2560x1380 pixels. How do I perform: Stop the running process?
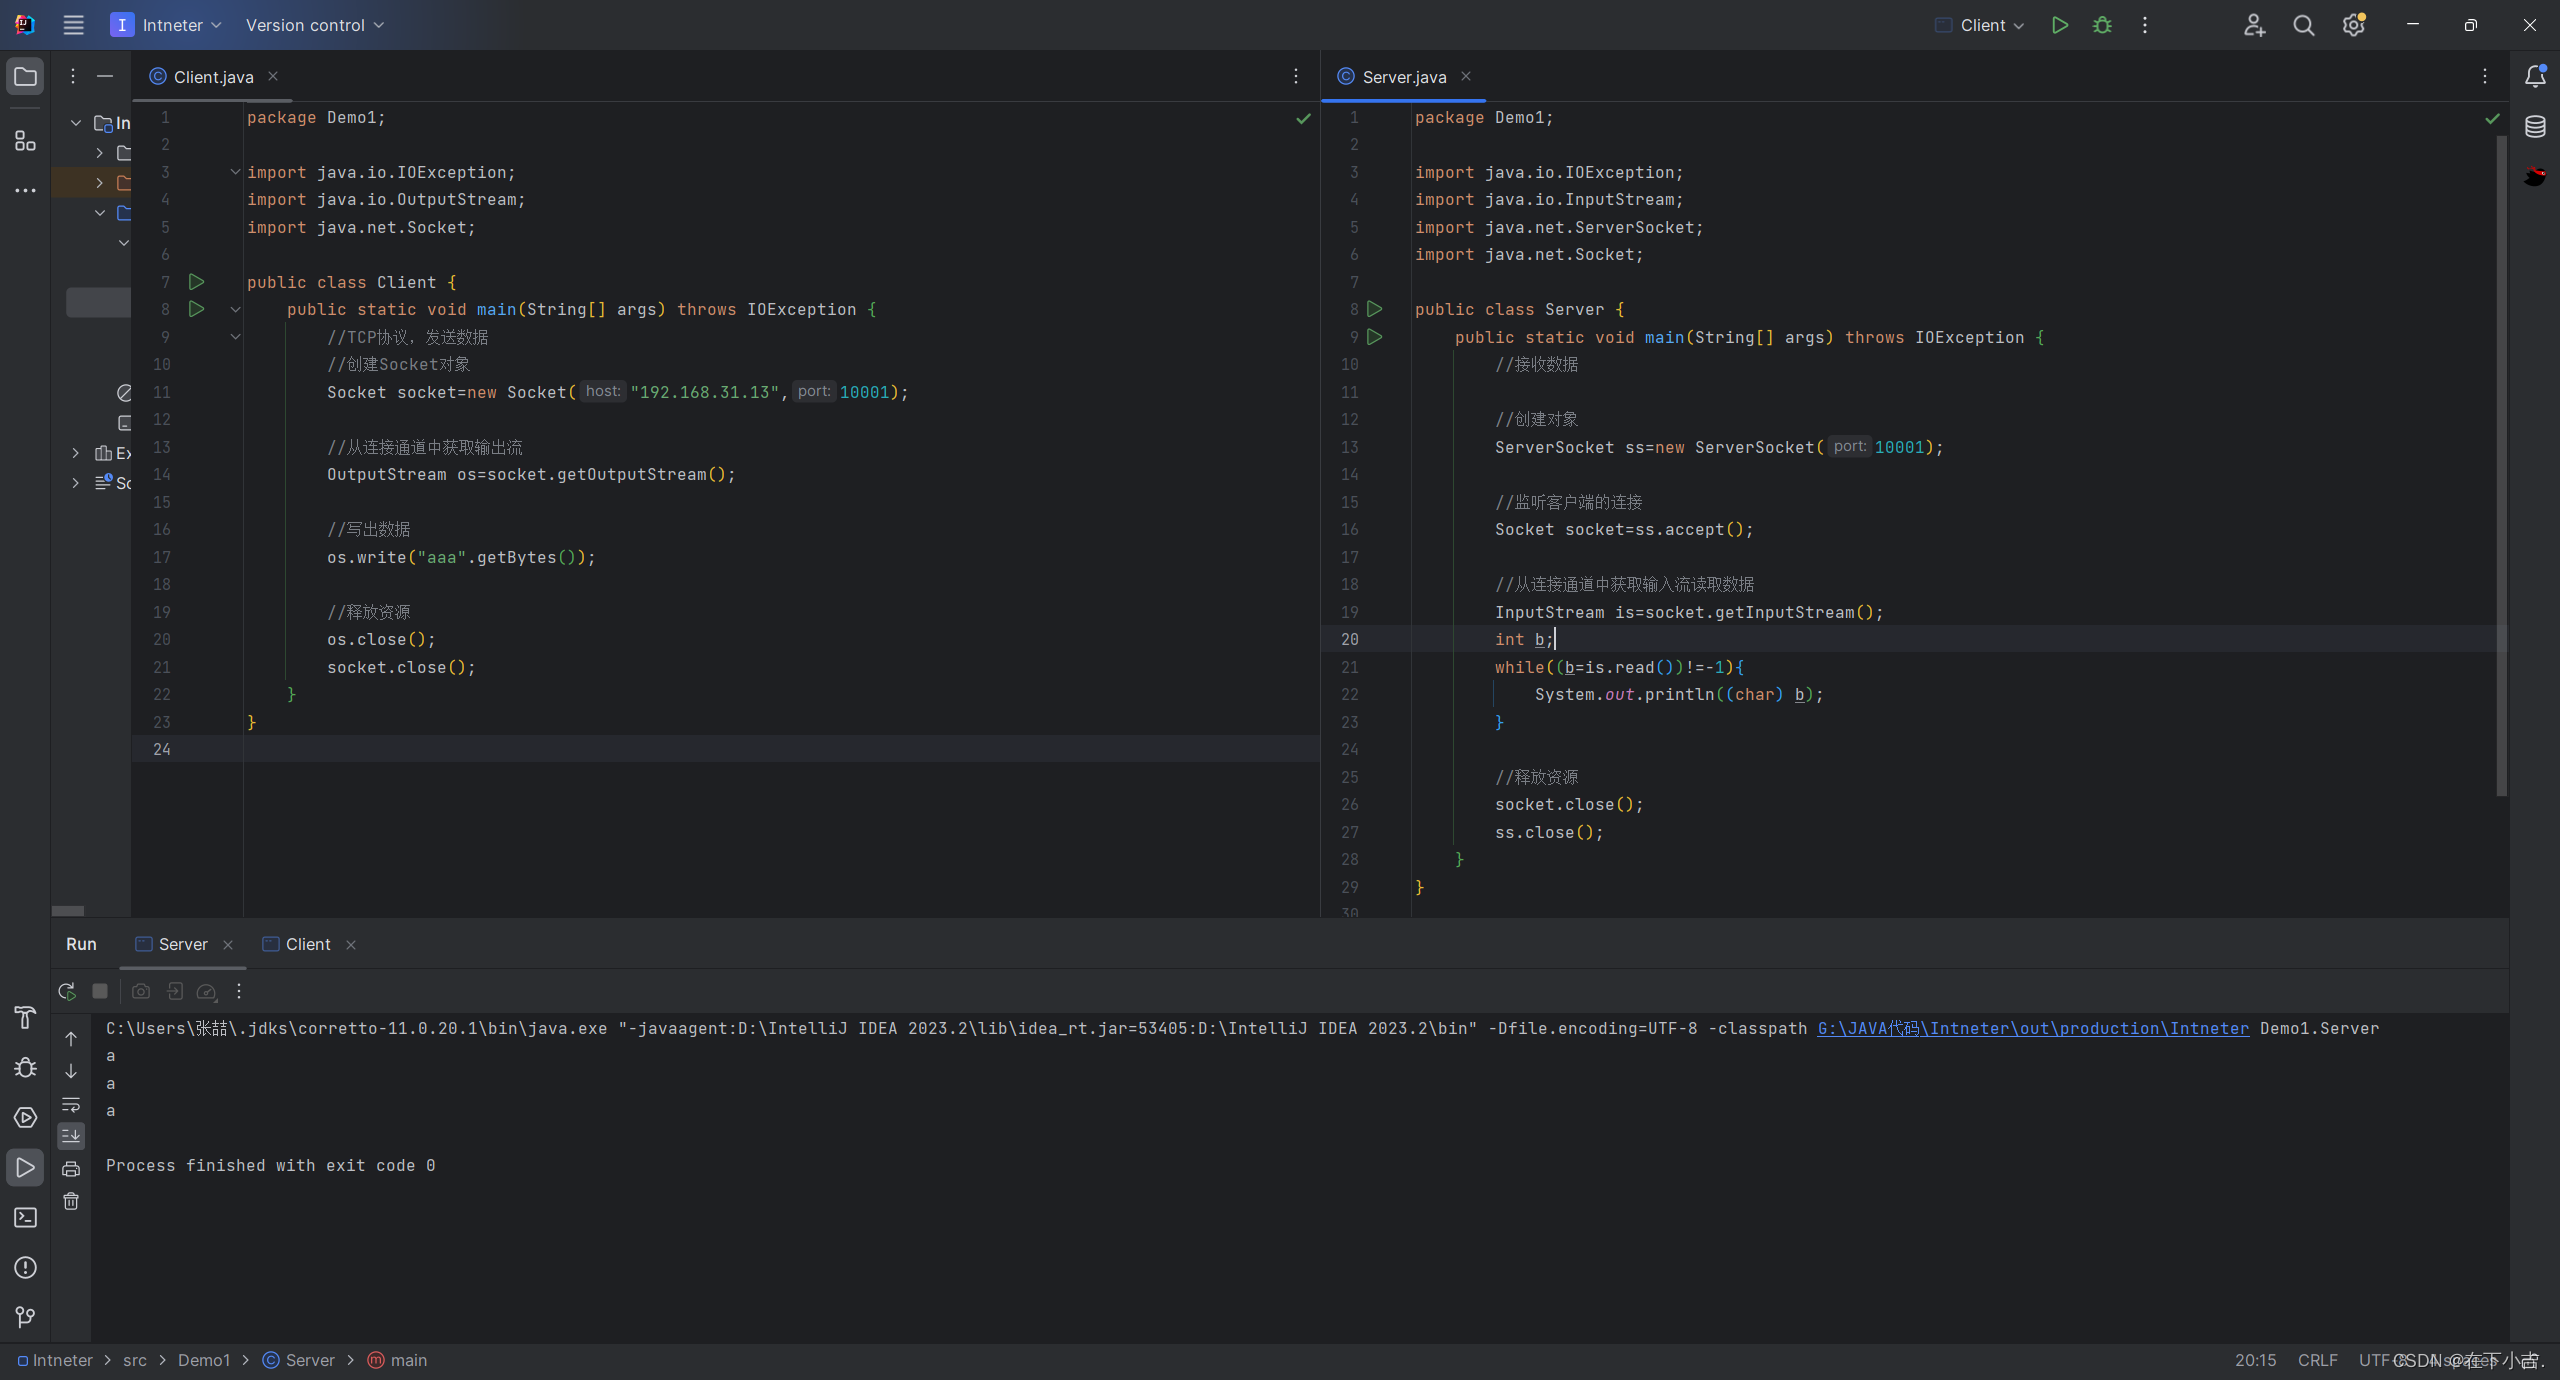click(x=100, y=991)
